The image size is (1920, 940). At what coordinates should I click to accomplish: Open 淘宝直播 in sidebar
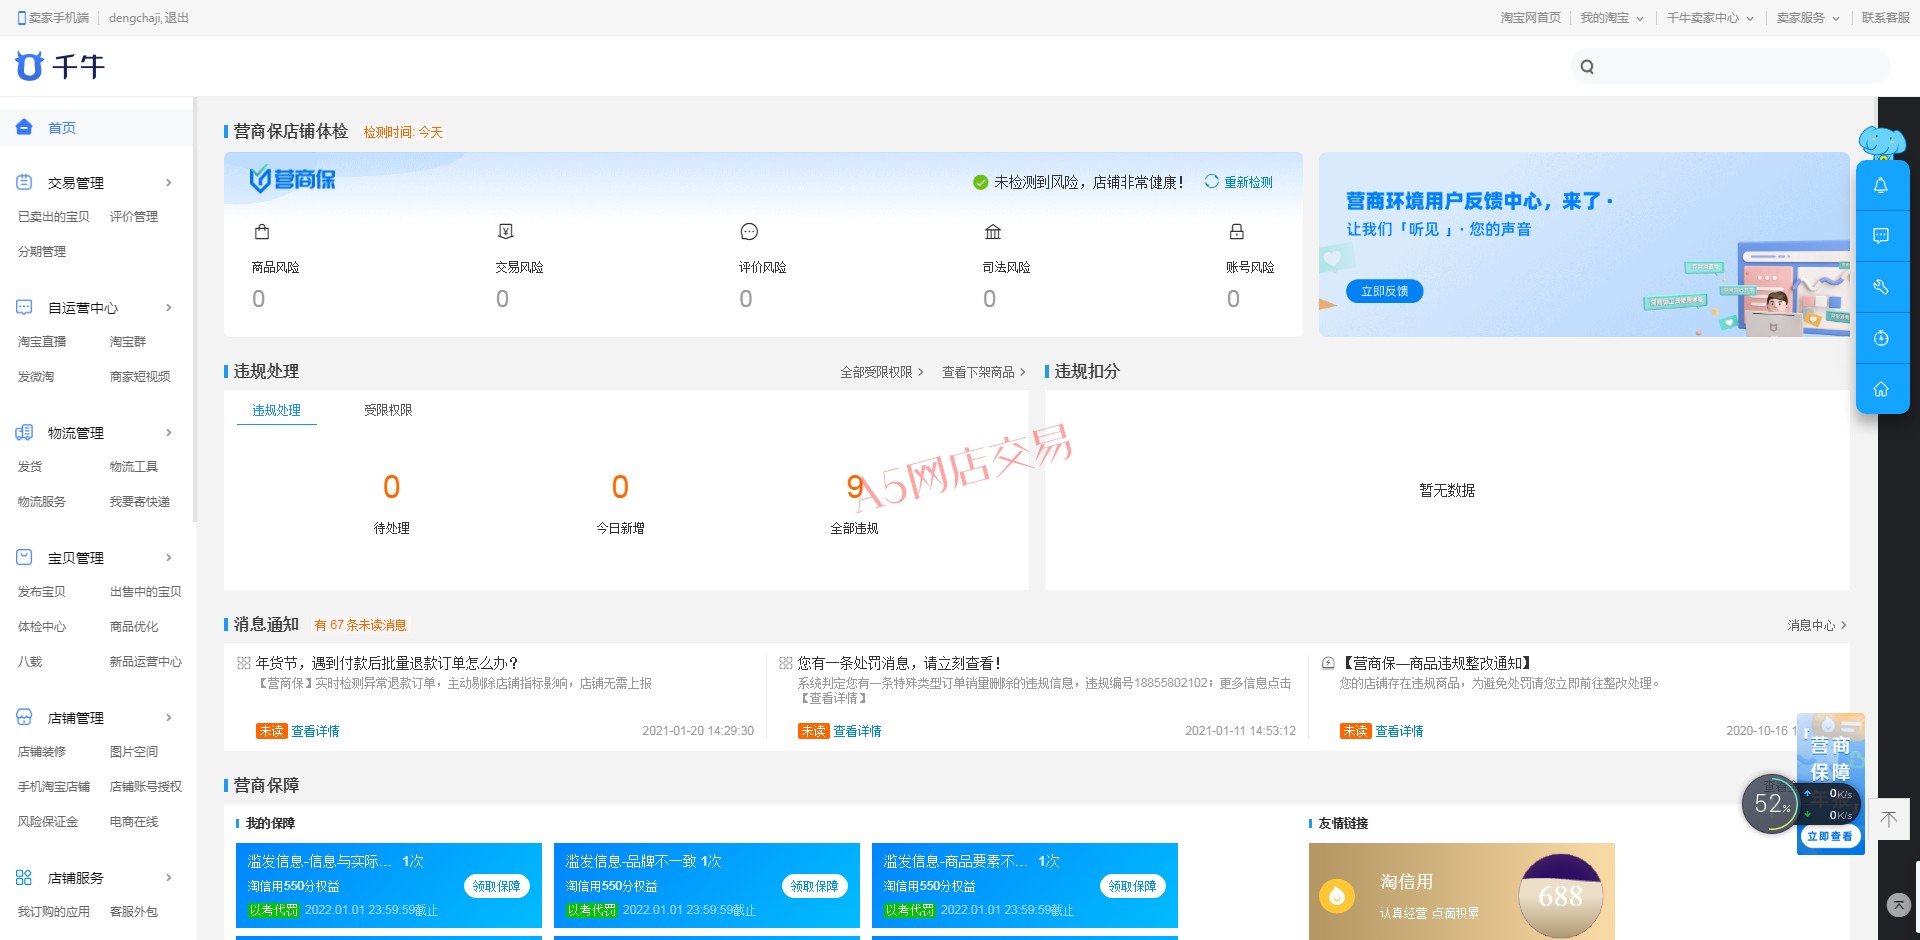click(x=42, y=341)
